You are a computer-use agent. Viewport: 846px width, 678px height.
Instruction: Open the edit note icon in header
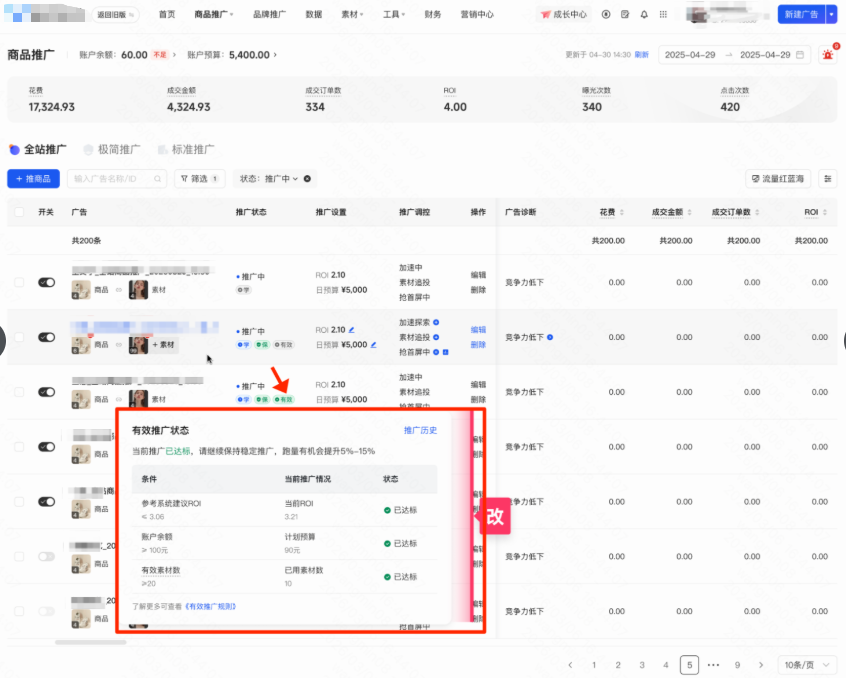click(x=625, y=15)
